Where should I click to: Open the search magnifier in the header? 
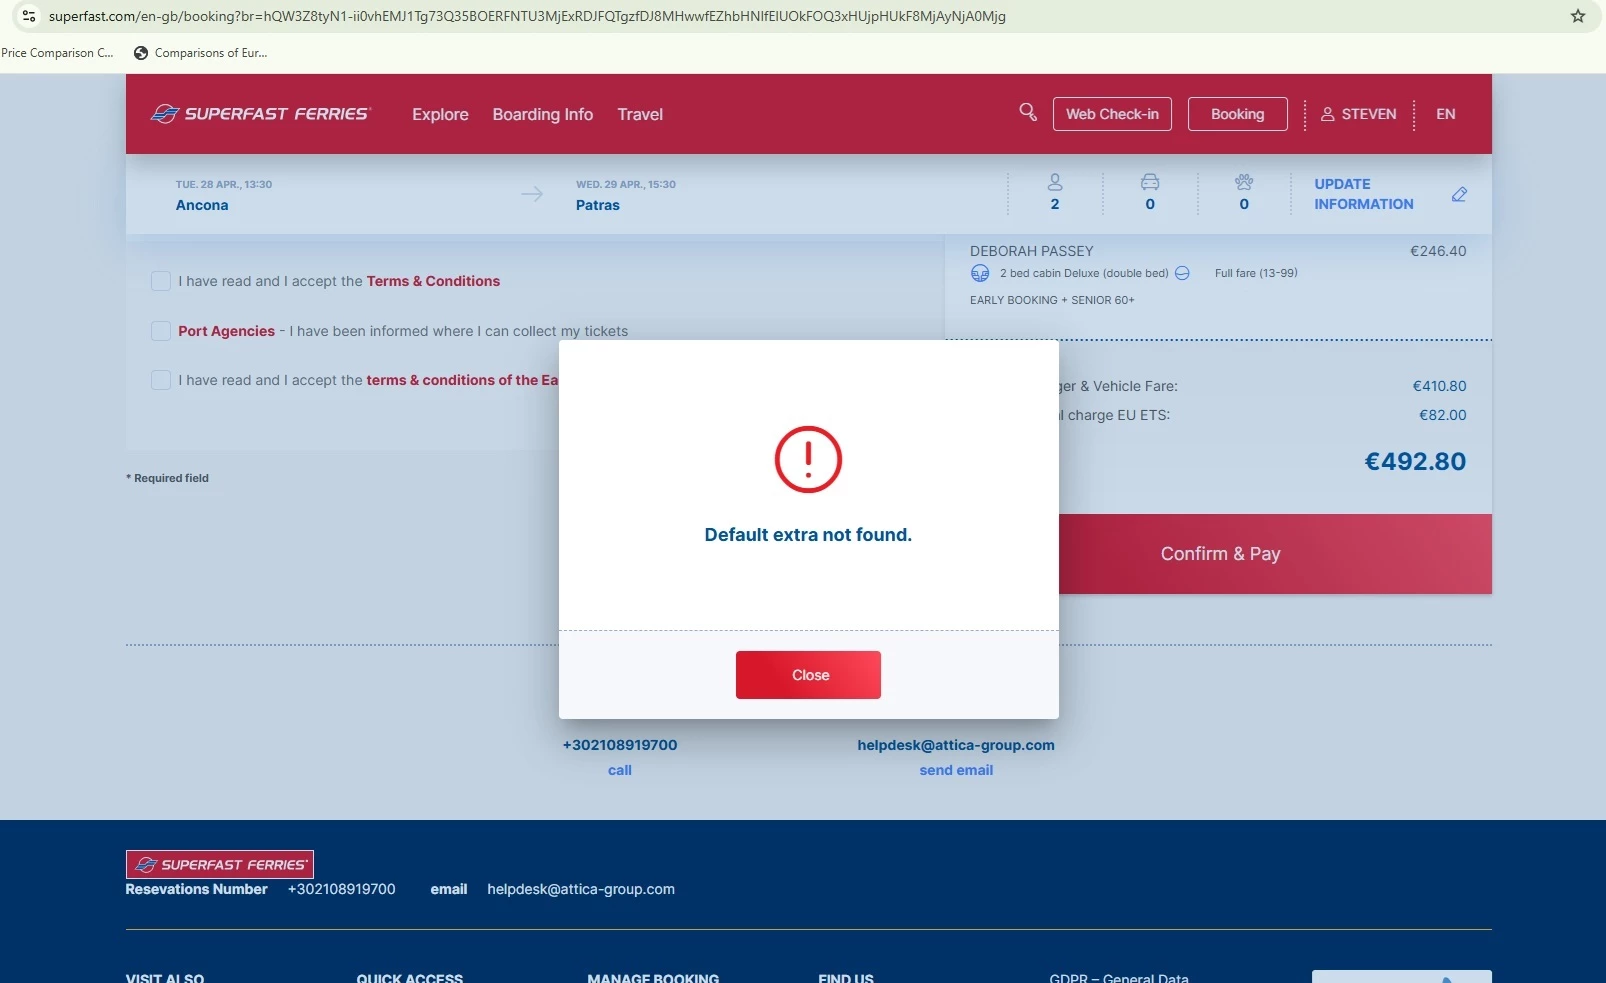click(x=1027, y=112)
